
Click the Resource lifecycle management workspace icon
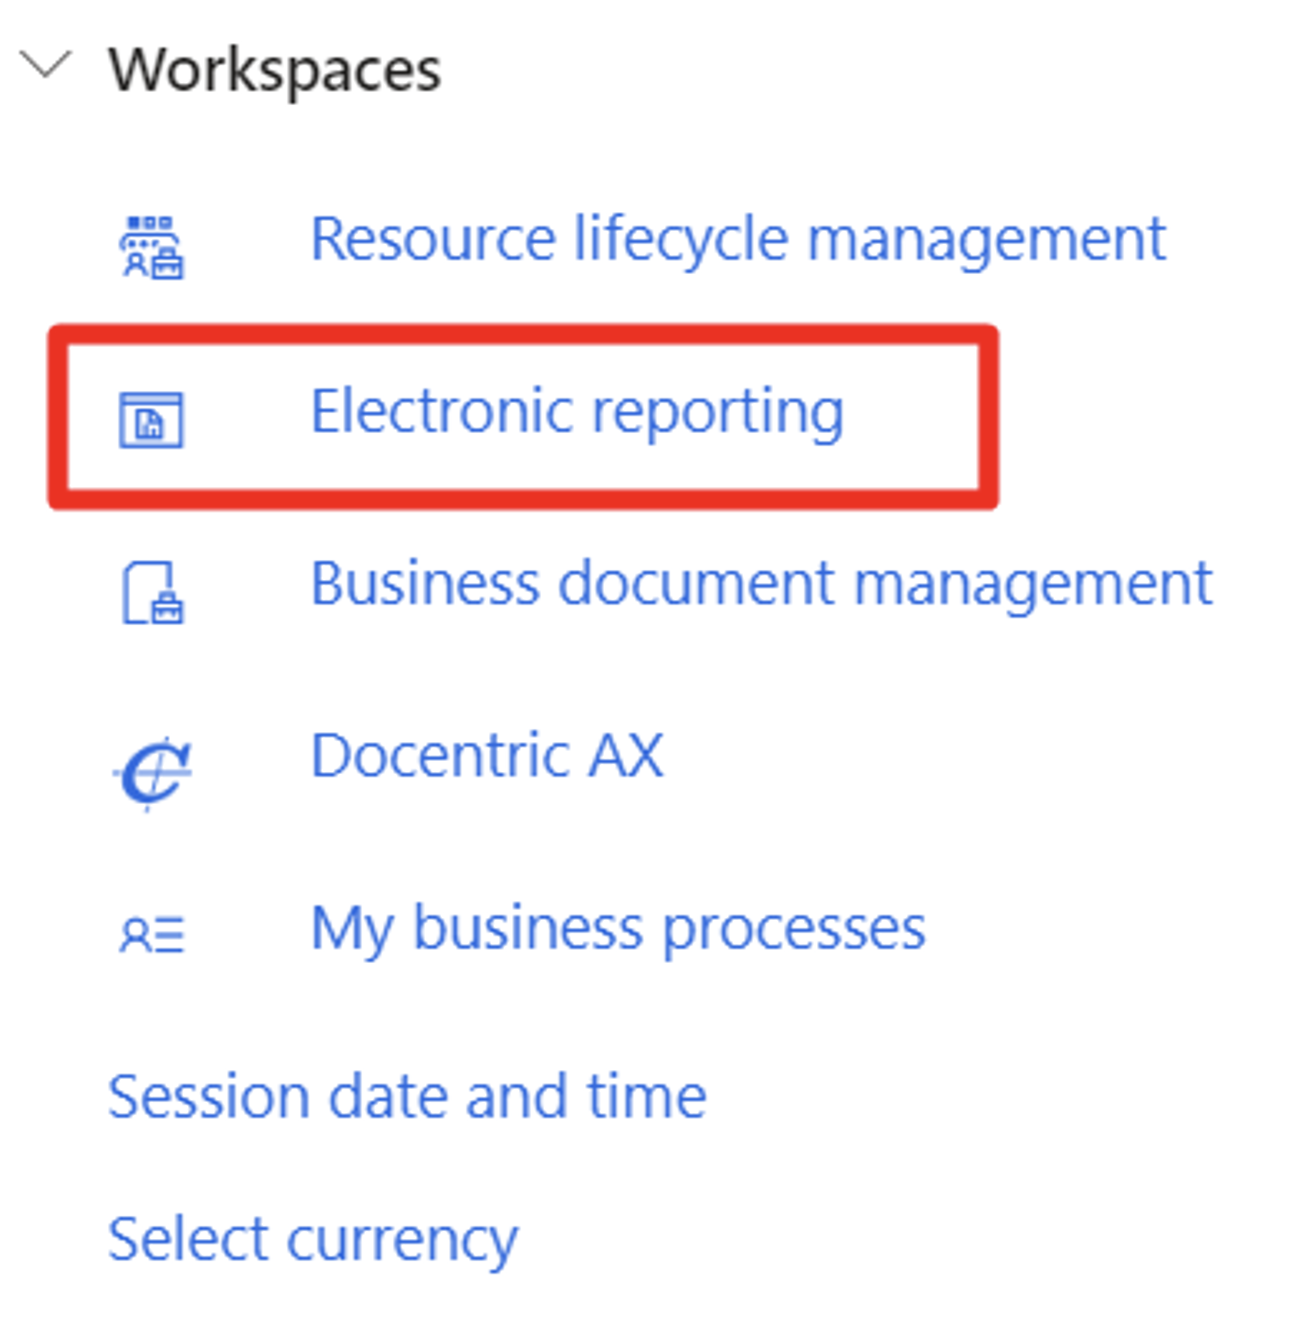tap(152, 247)
